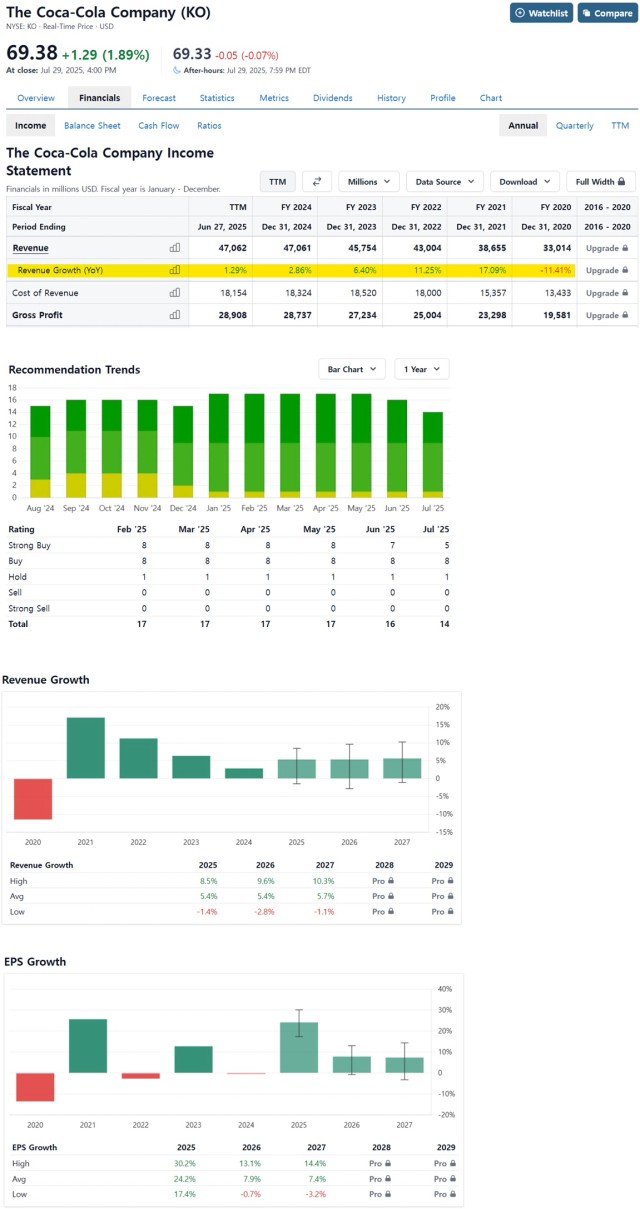Click the red 2020 bar in Revenue Growth chart
Image resolution: width=640 pixels, height=1209 pixels.
point(33,798)
